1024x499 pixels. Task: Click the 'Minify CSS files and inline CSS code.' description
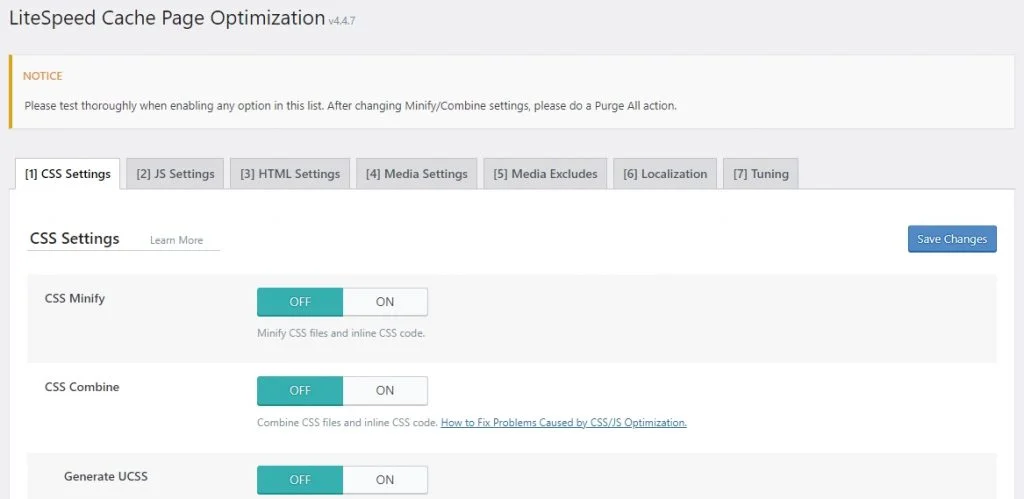[341, 334]
